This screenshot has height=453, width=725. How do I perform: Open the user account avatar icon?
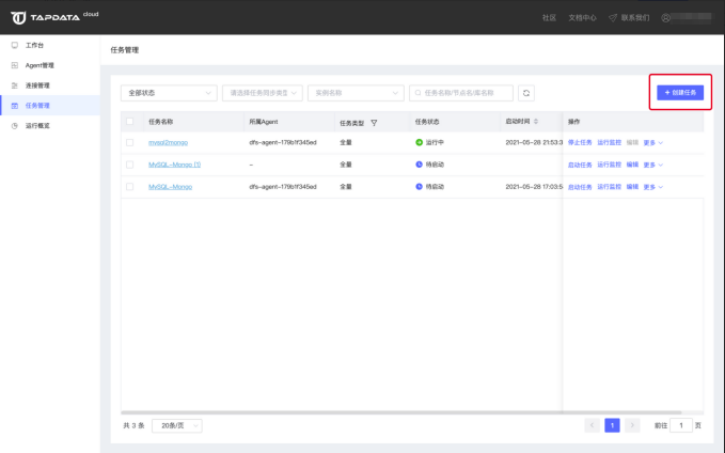click(666, 18)
